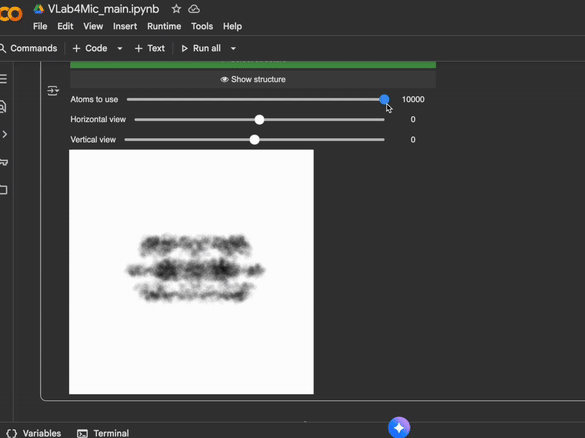The width and height of the screenshot is (585, 438).
Task: Click the Colab logo
Action: click(10, 14)
